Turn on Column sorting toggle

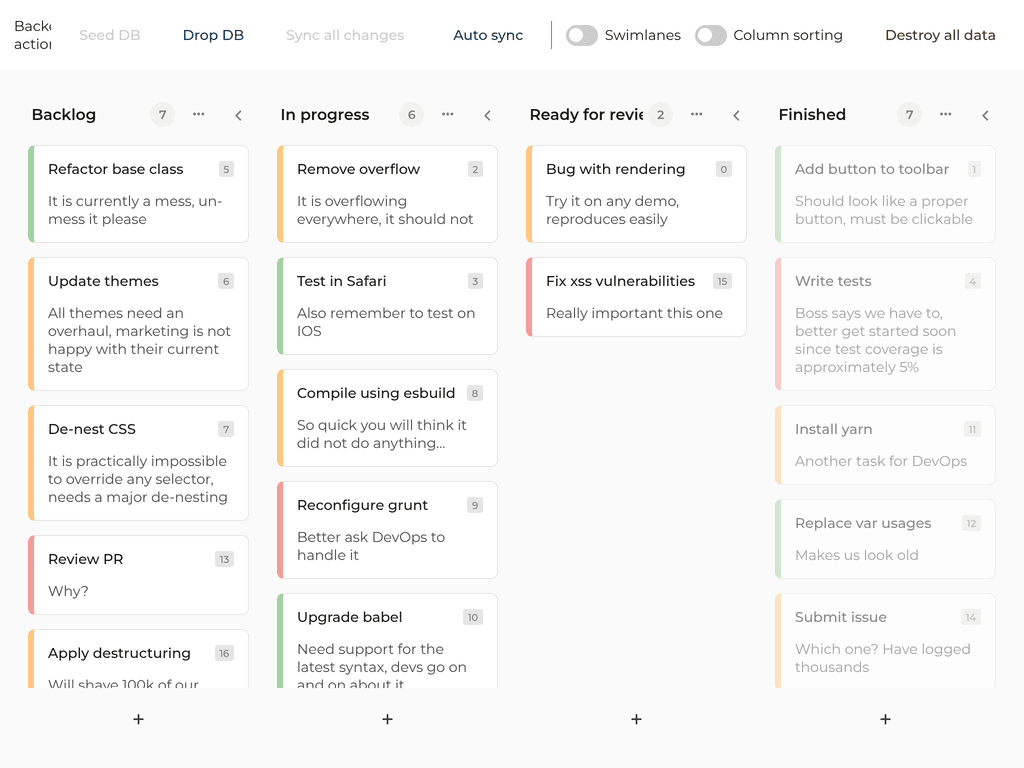point(711,35)
